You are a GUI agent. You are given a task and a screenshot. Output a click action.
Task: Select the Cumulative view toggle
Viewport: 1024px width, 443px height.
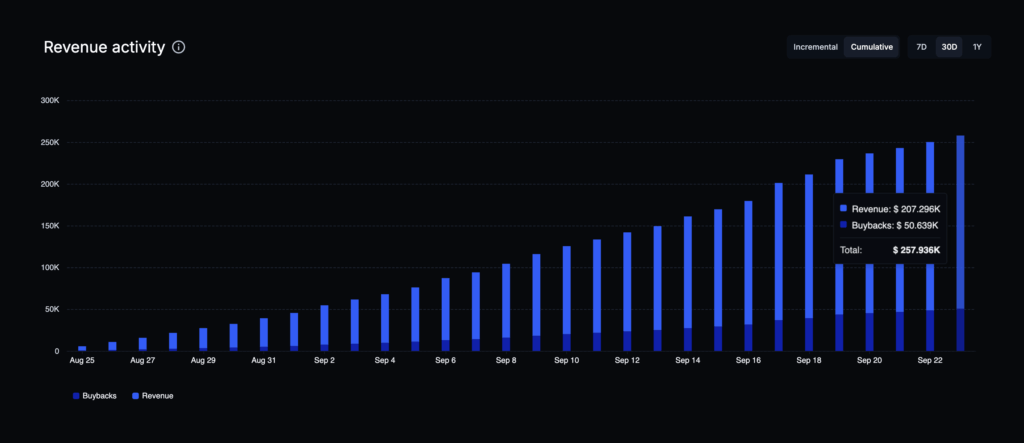tap(871, 47)
